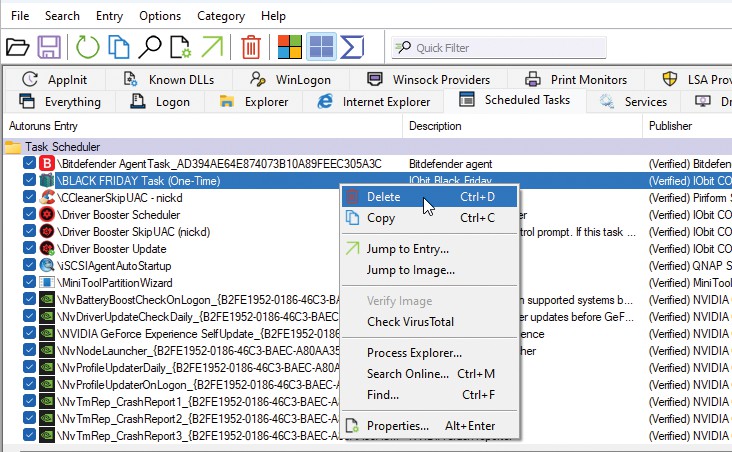Sort by Publisher column header
732x452 pixels.
tap(687, 126)
